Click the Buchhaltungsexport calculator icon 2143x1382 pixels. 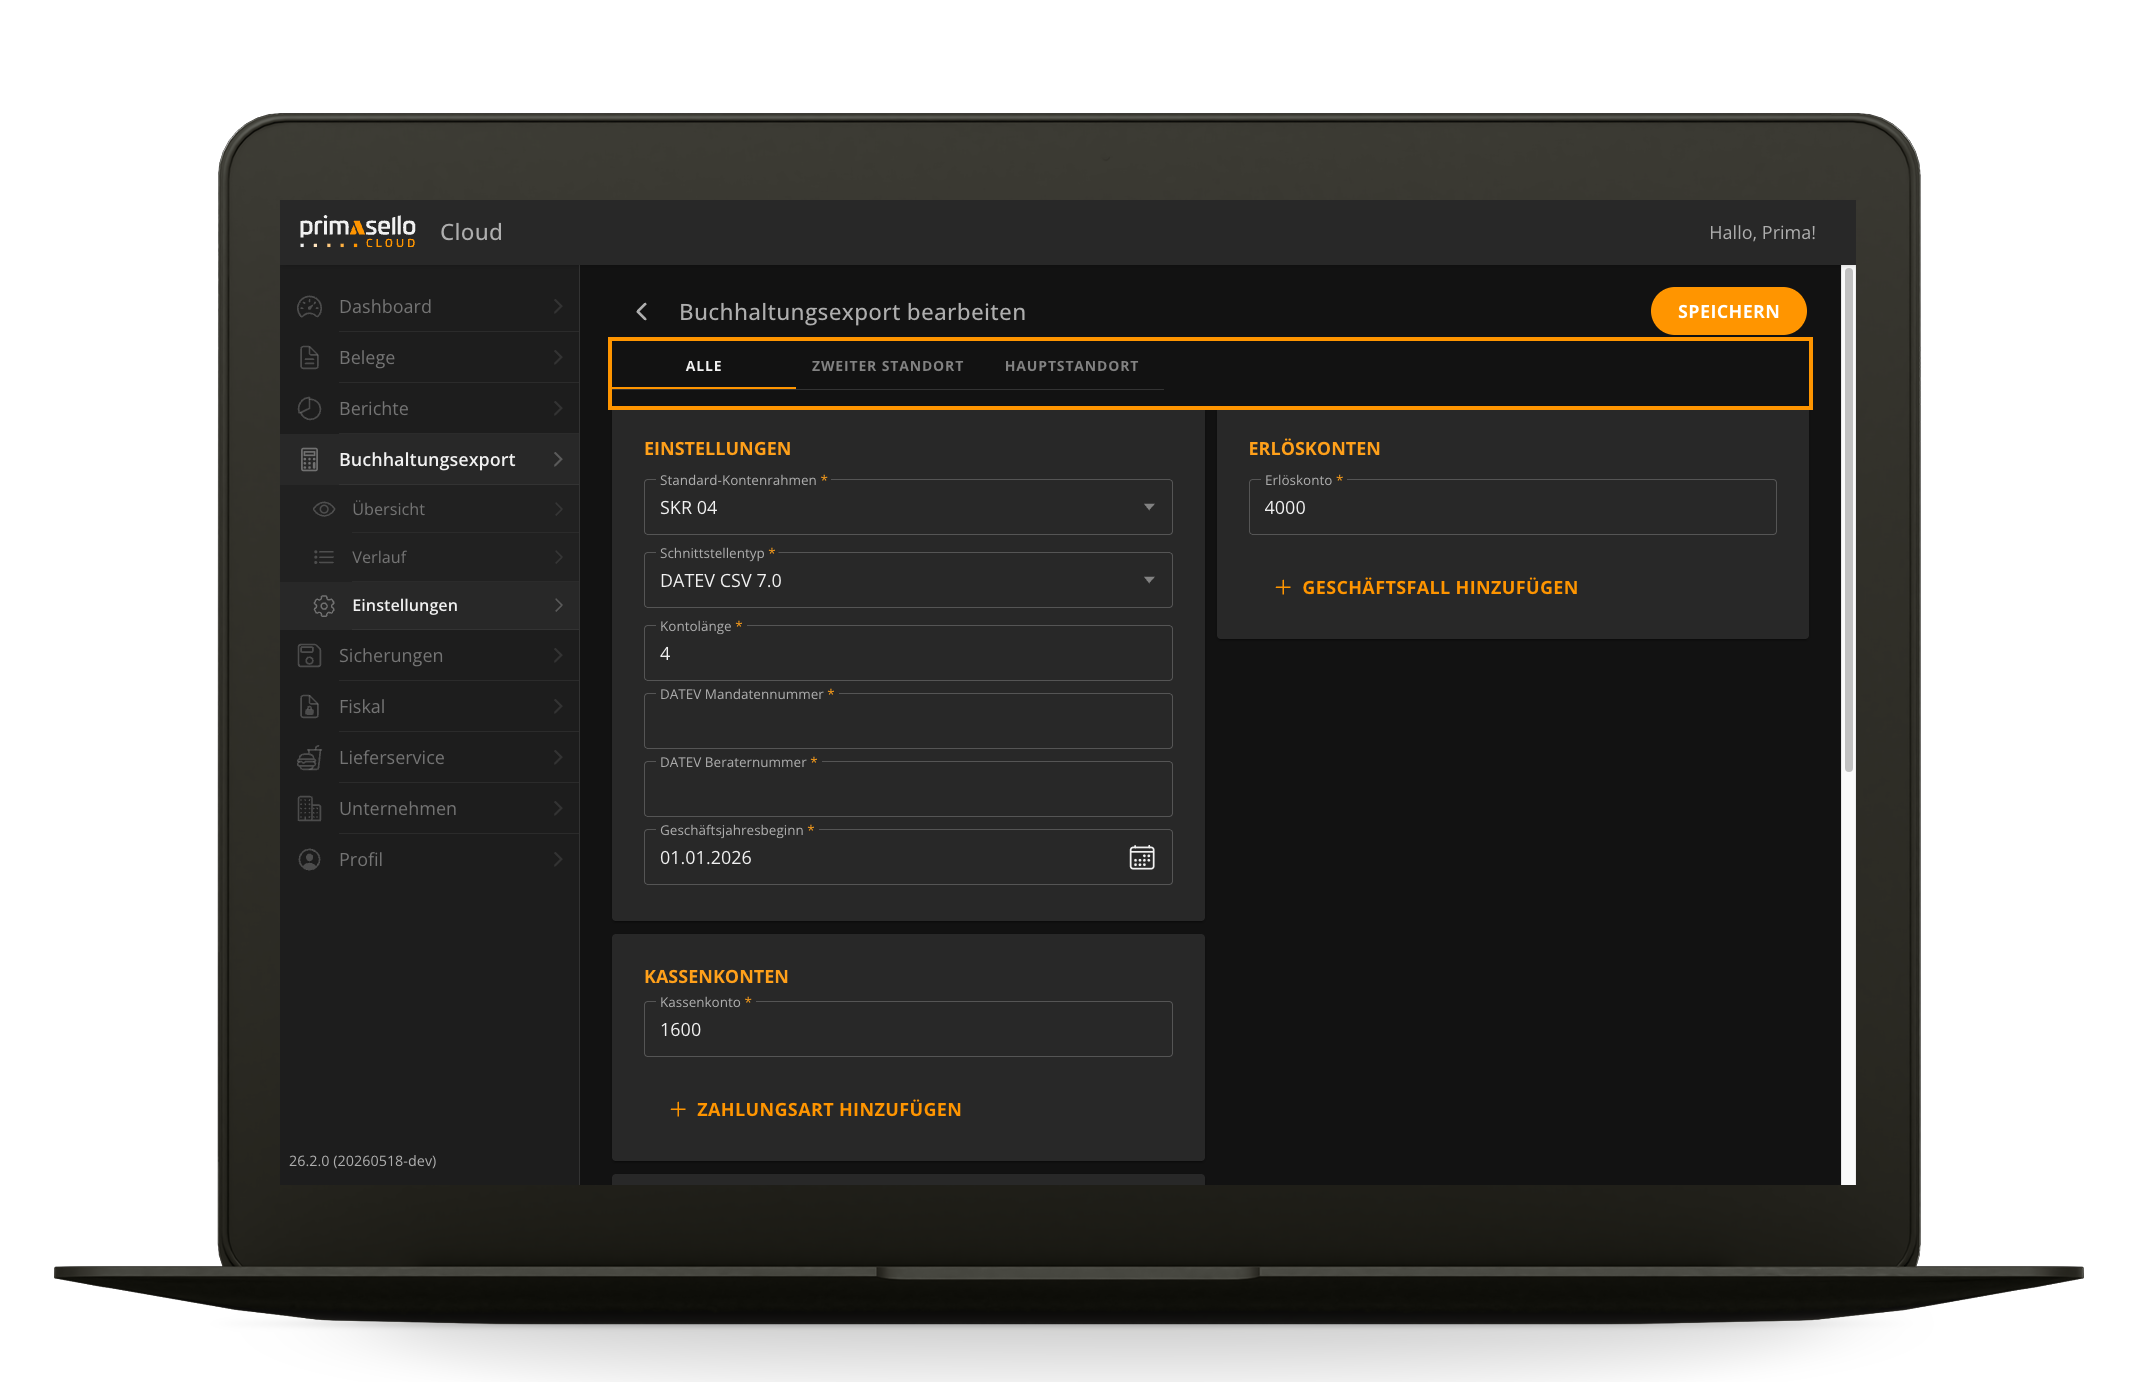pos(310,460)
